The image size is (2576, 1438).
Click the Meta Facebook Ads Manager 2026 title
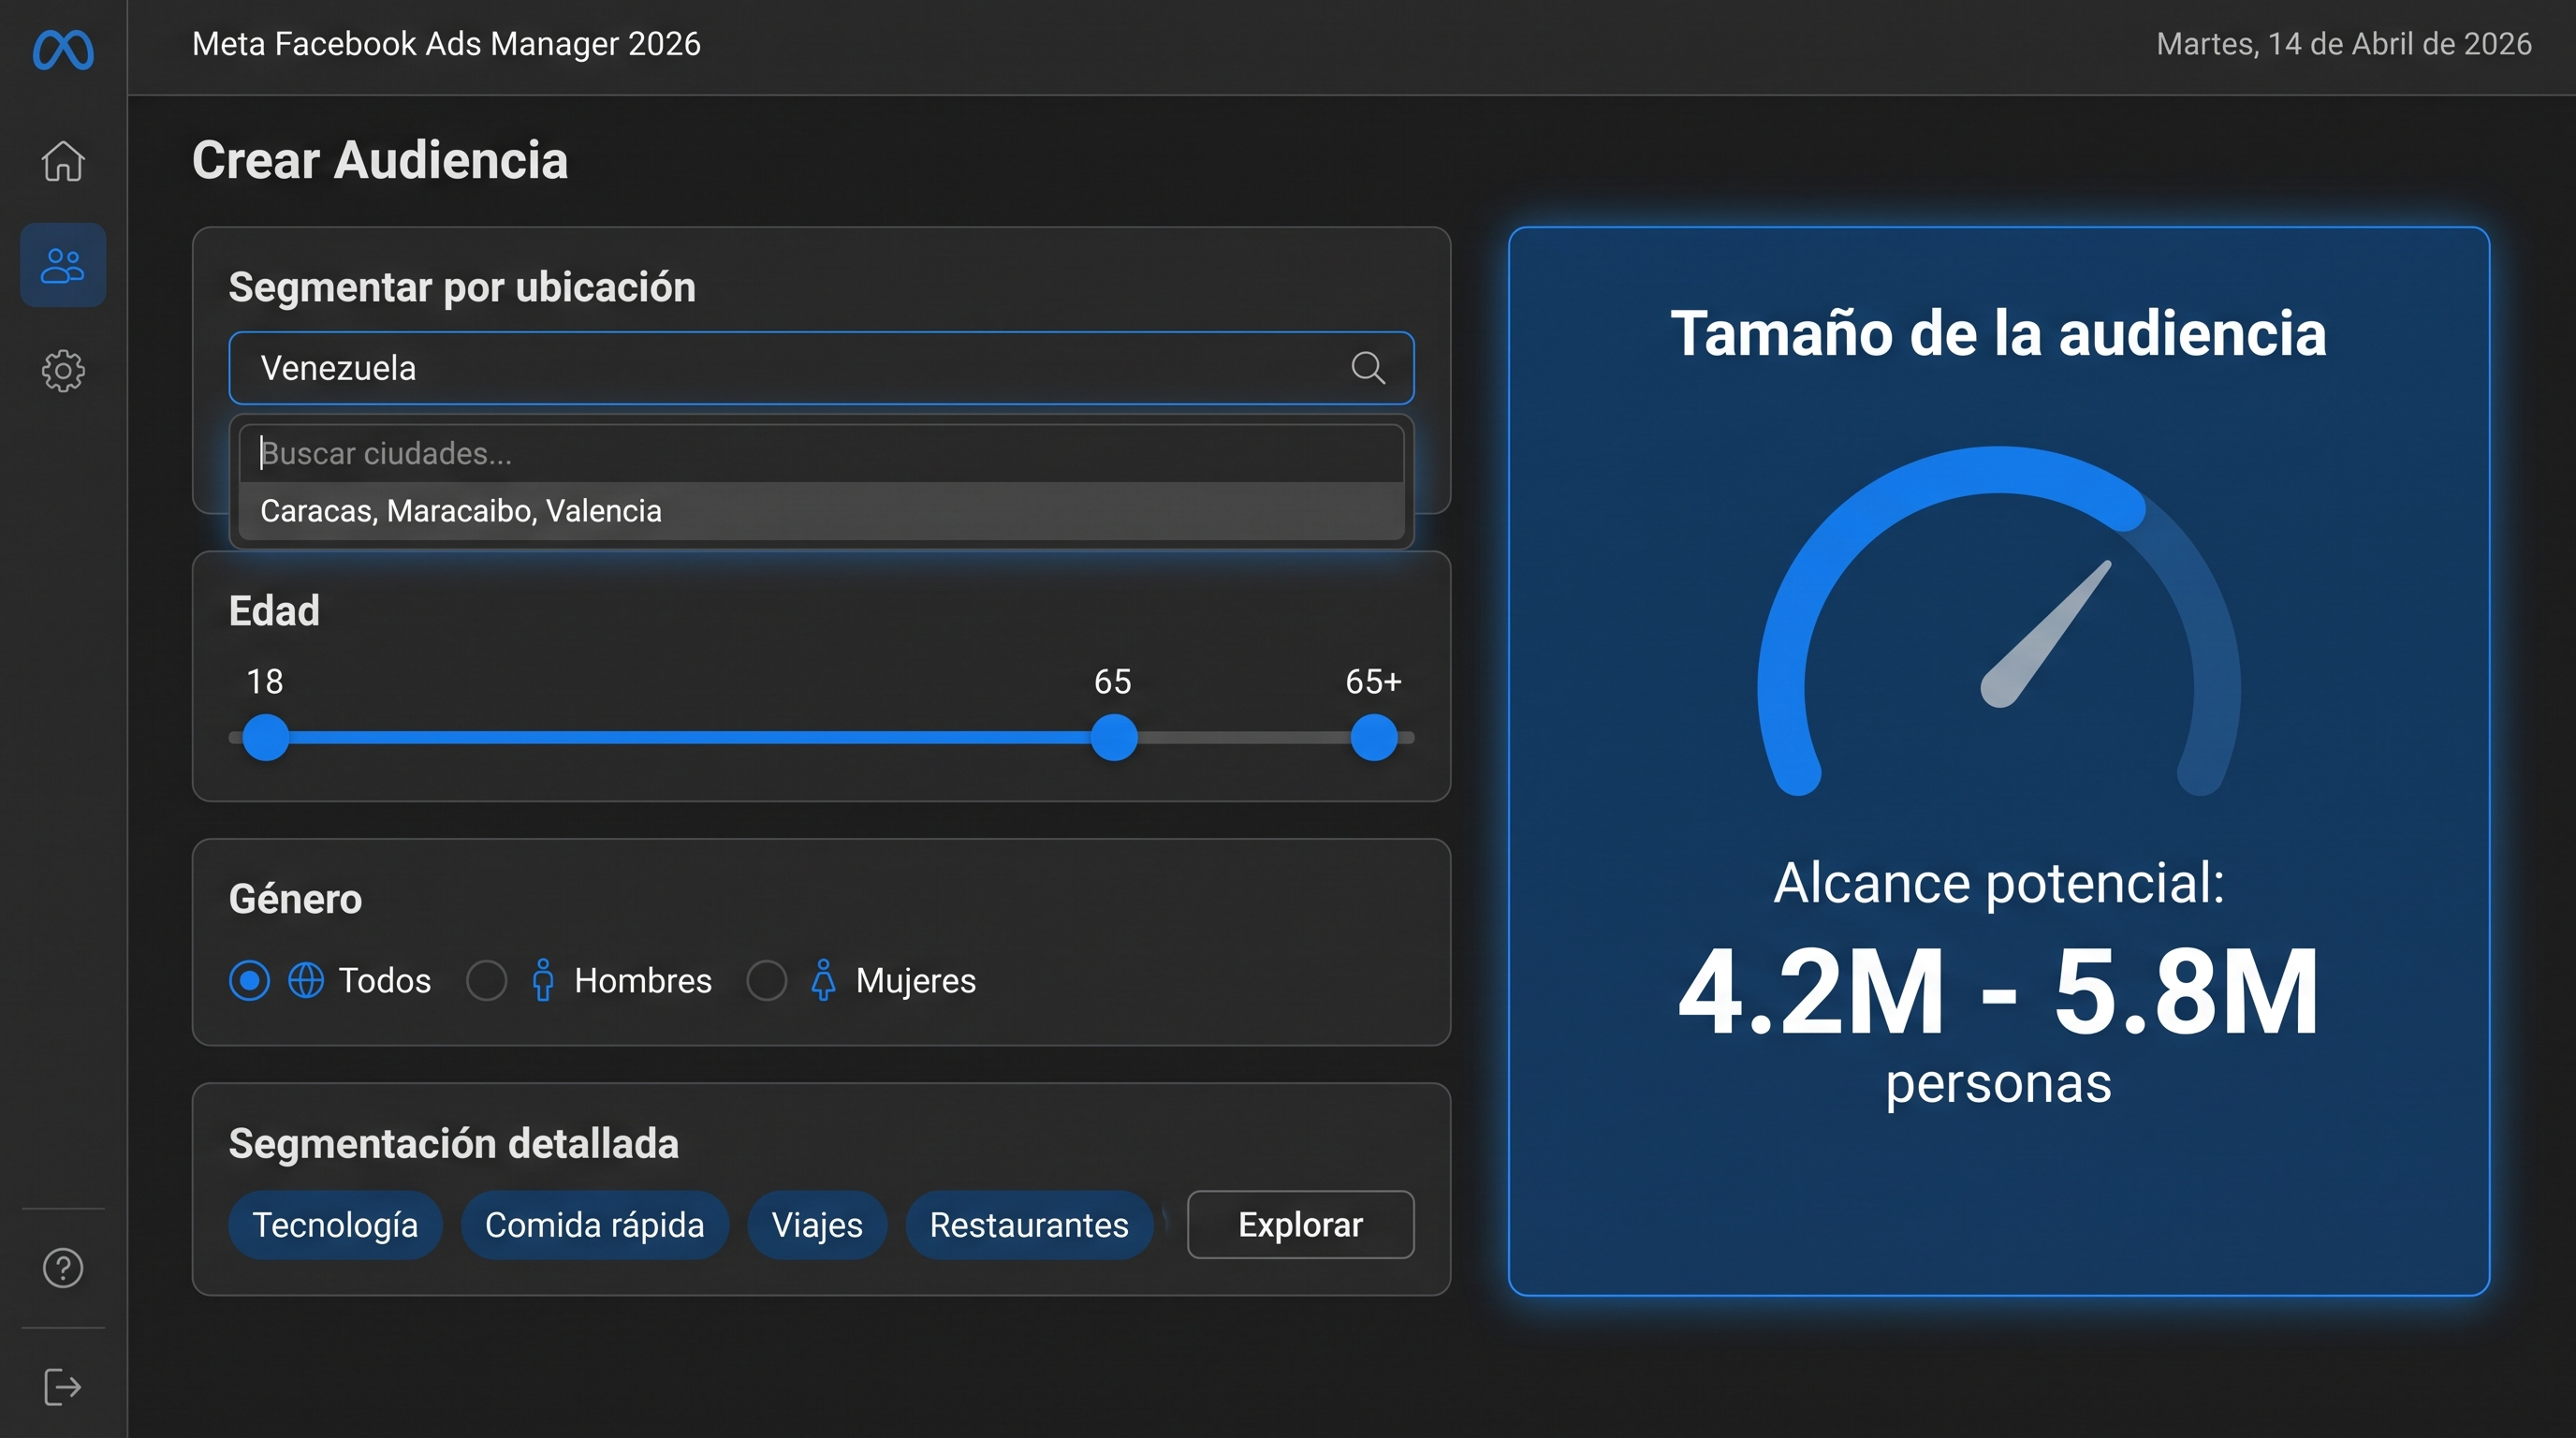pyautogui.click(x=446, y=44)
